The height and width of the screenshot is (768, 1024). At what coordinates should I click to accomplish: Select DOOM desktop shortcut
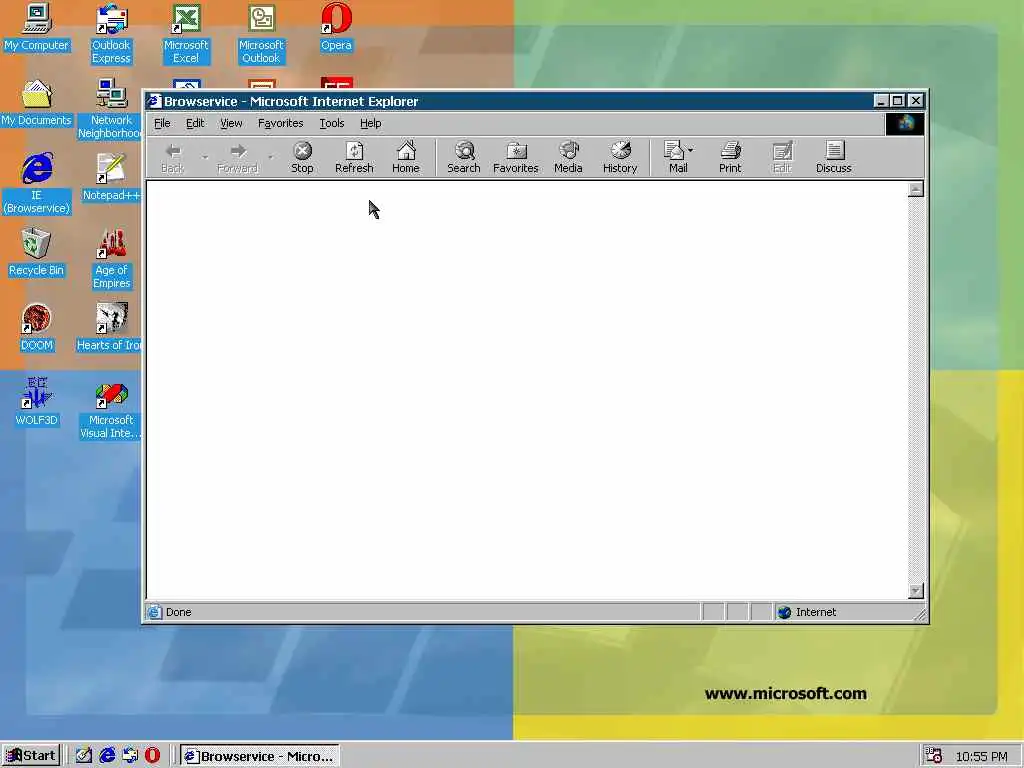36,328
